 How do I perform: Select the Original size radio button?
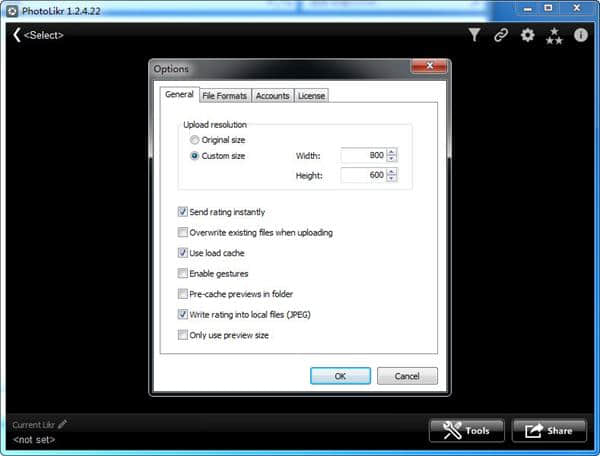pos(194,140)
